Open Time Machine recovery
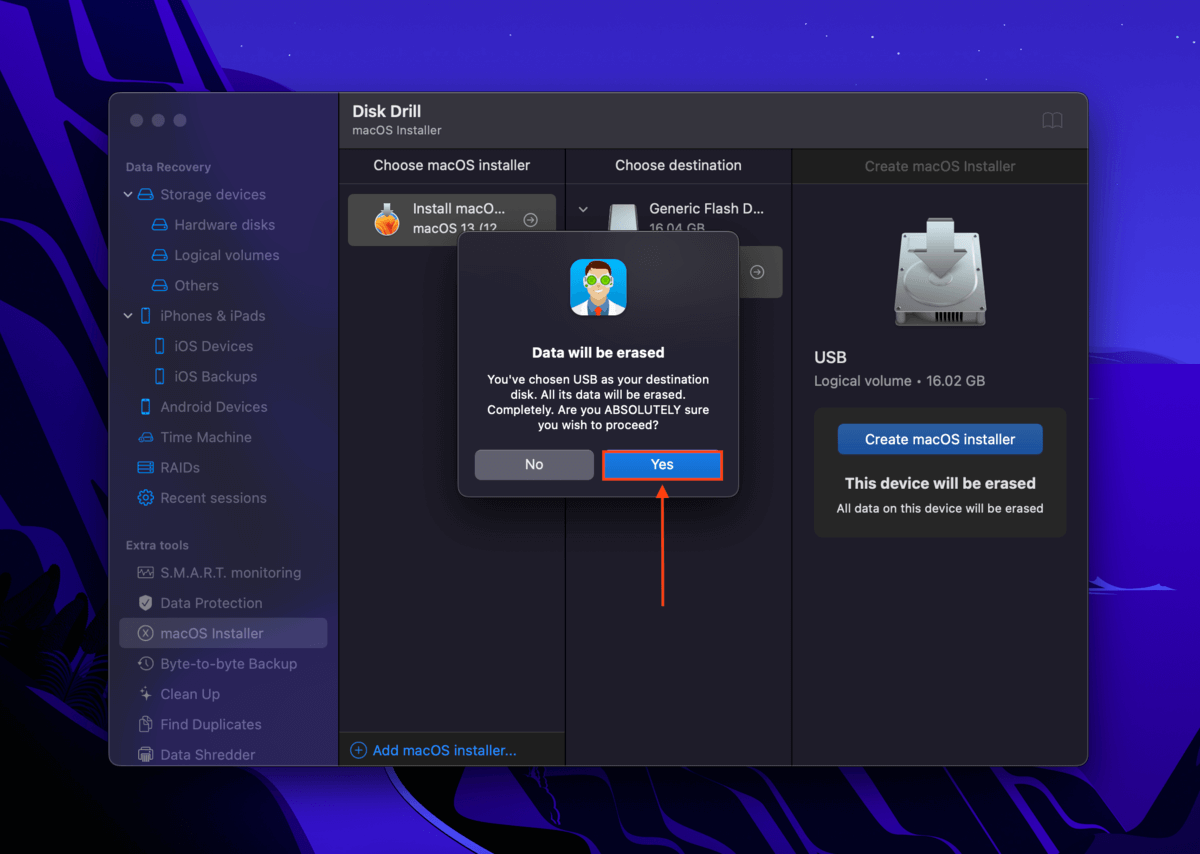 (205, 437)
